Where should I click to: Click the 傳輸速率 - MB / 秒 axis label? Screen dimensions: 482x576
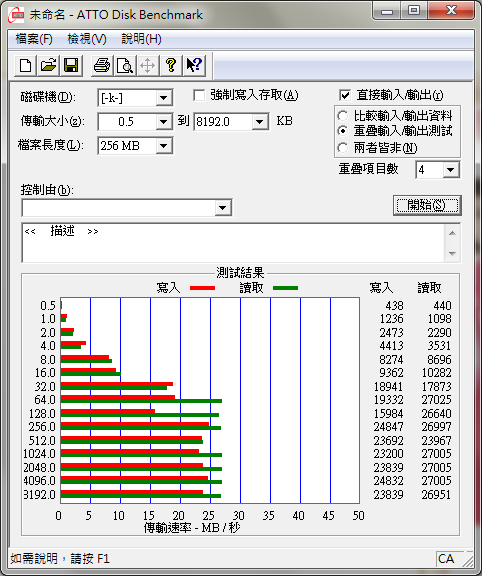pos(192,528)
